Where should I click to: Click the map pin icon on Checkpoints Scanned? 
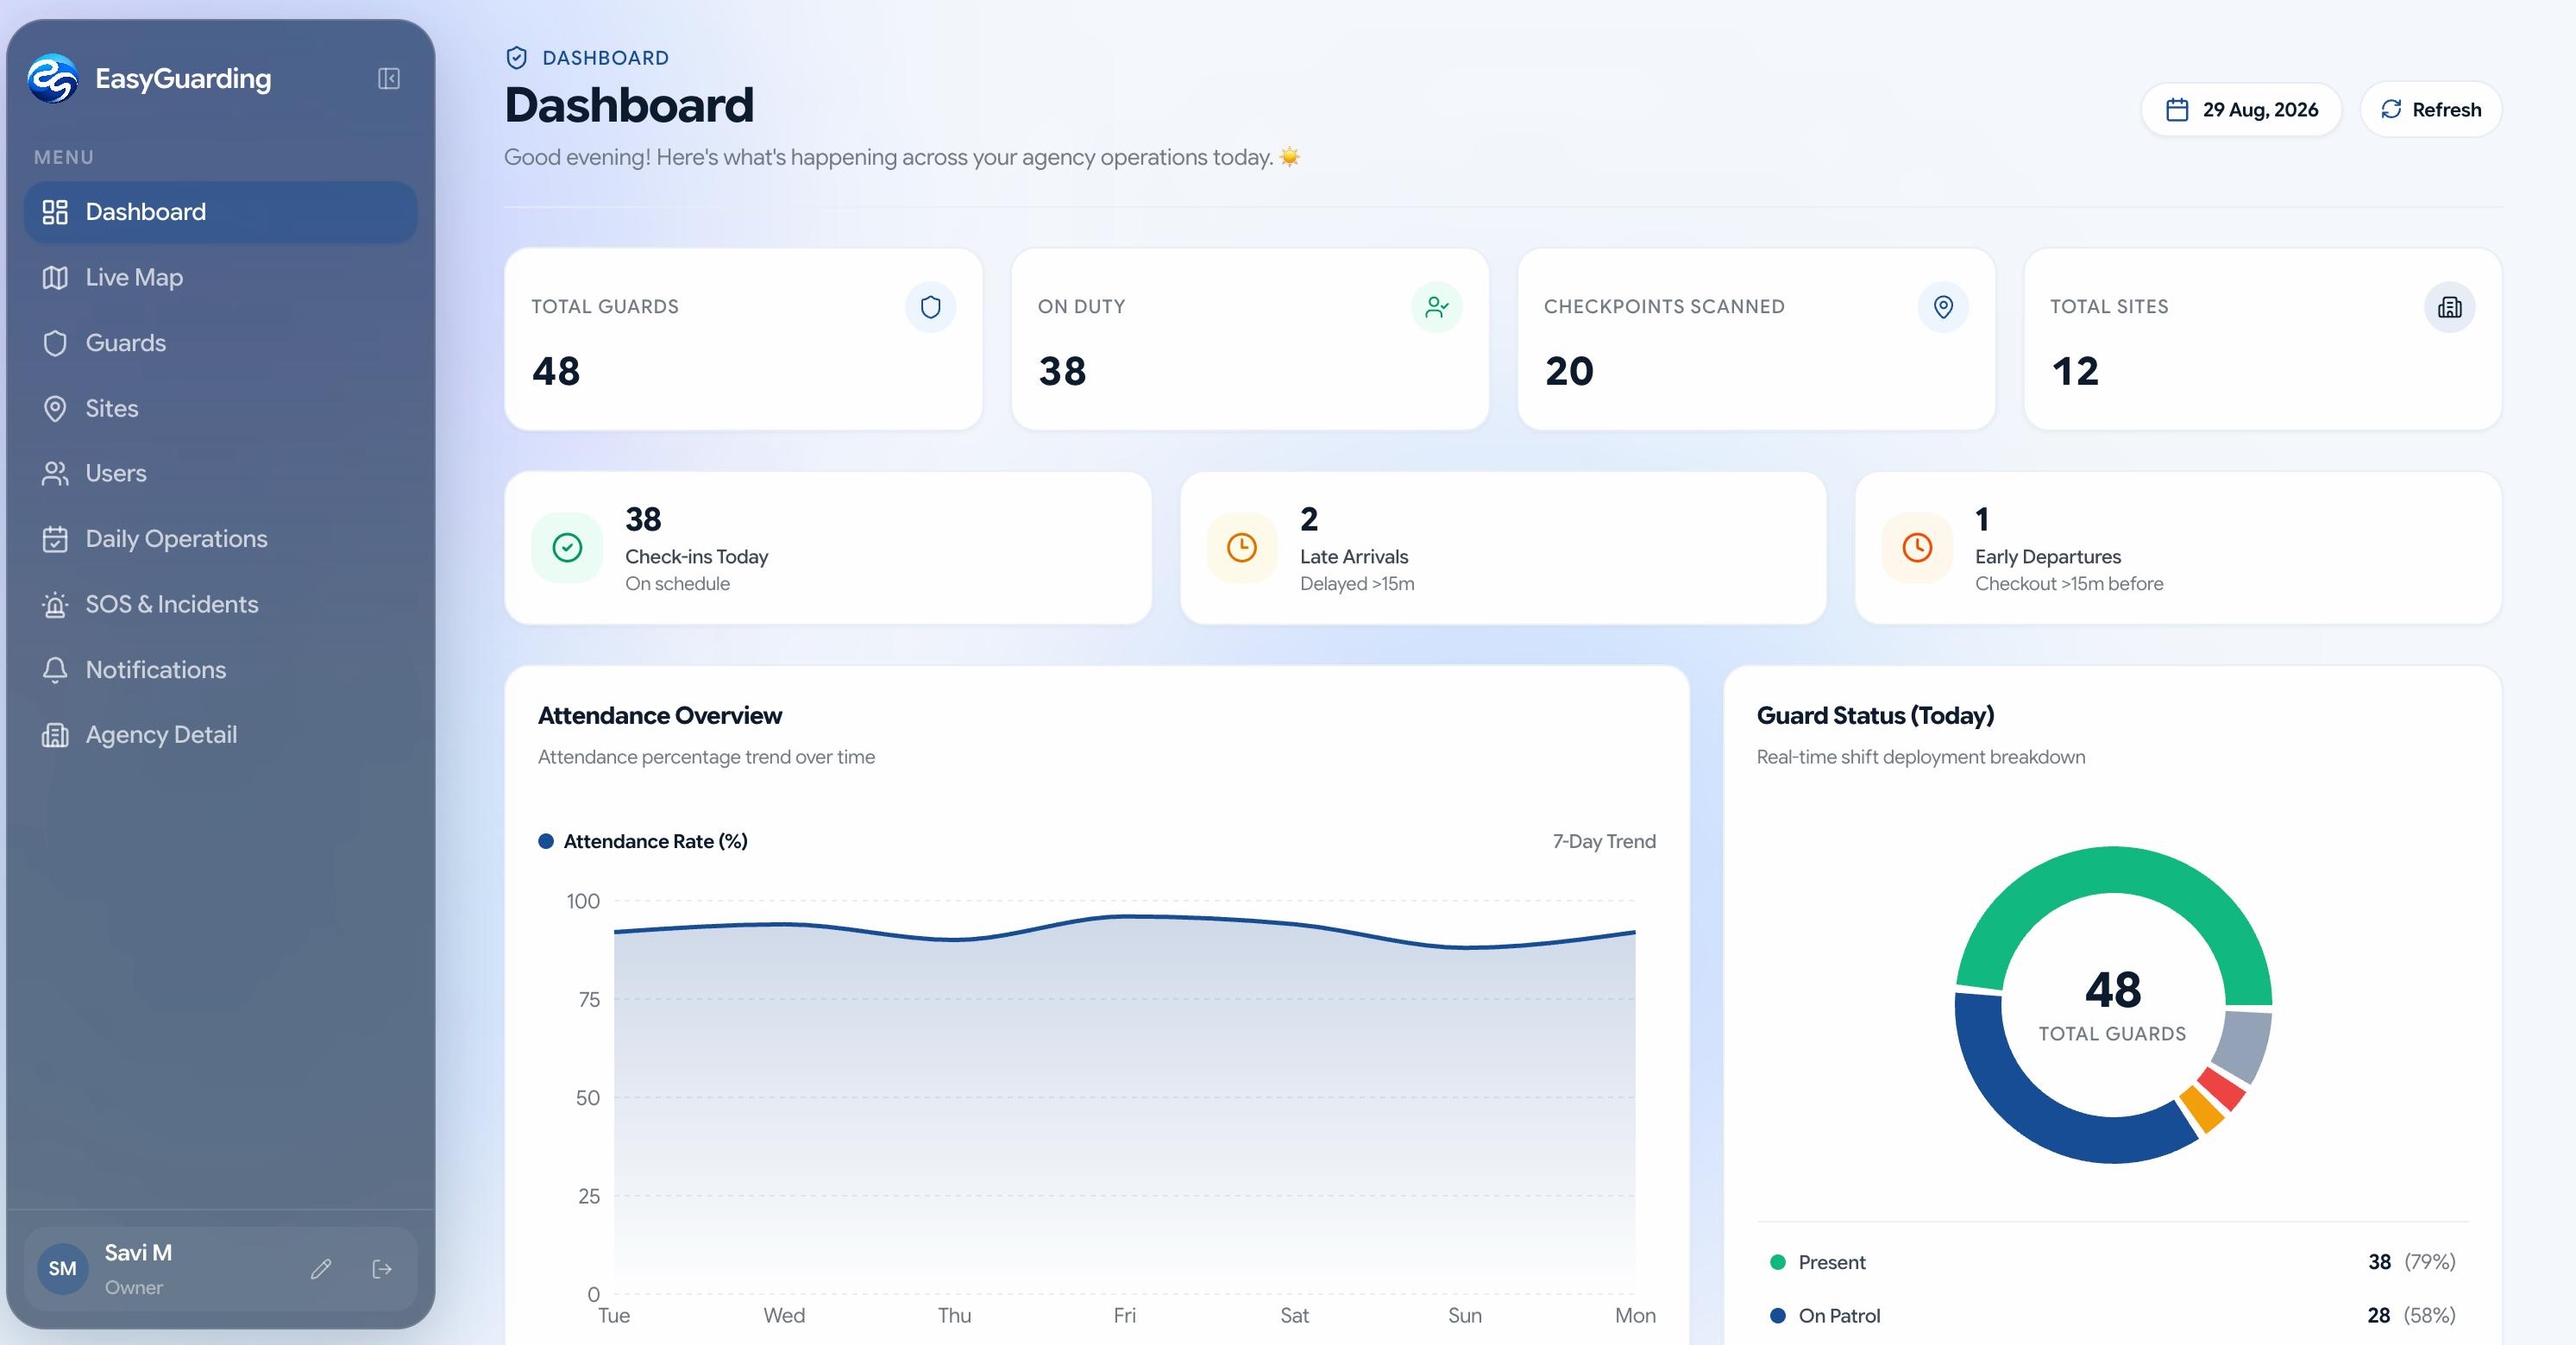1943,307
